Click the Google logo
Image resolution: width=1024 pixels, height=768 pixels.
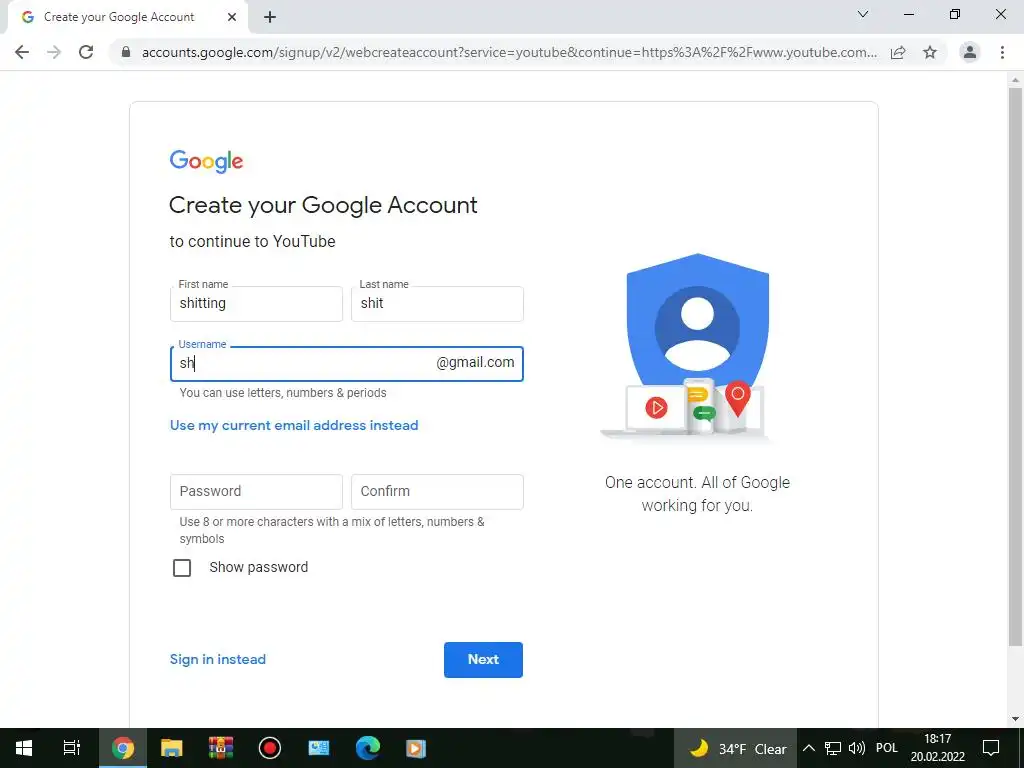point(206,161)
